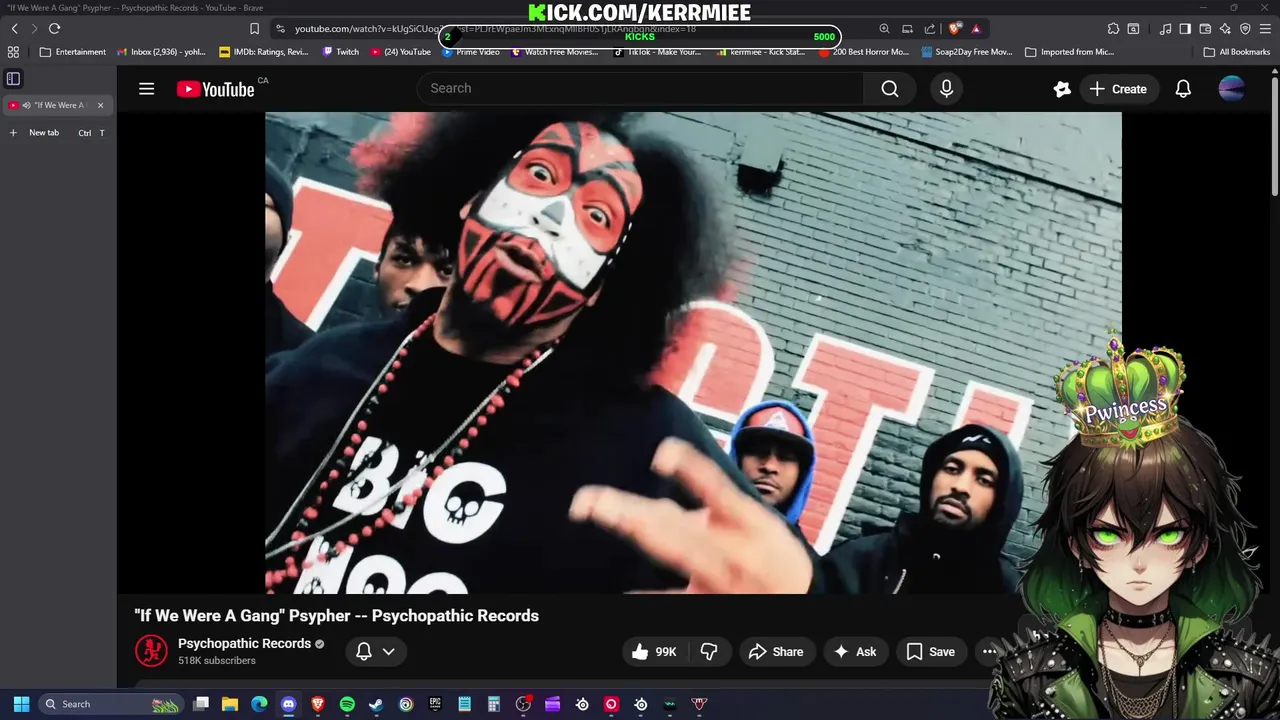This screenshot has width=1280, height=720.
Task: Click the Windows taskbar Search box
Action: [110, 704]
